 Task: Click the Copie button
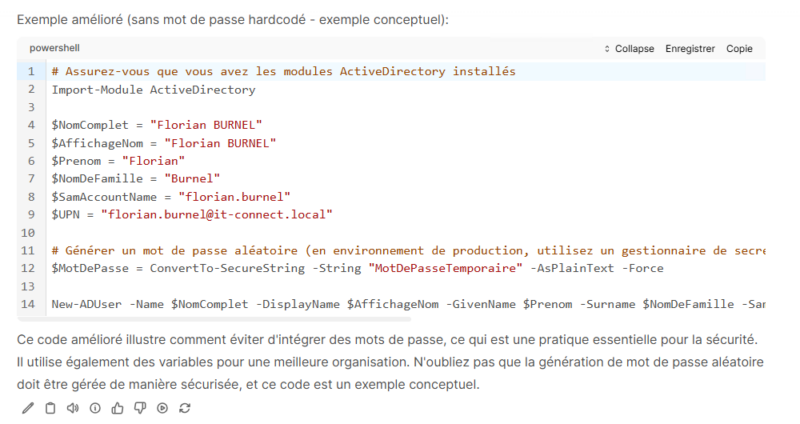pos(739,48)
